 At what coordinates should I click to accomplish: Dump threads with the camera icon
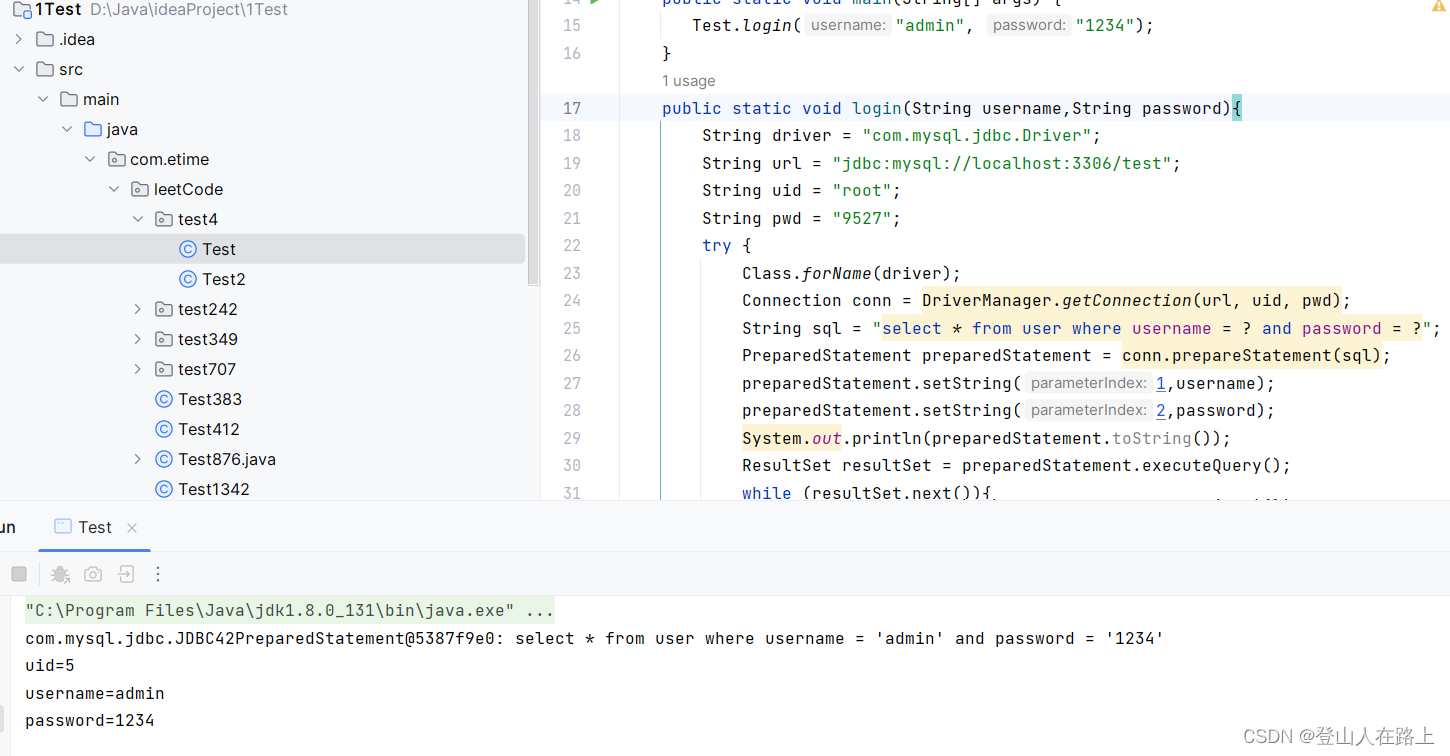93,574
